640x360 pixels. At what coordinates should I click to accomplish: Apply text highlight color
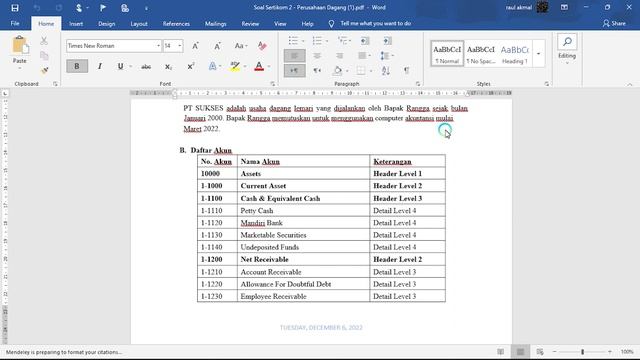click(x=235, y=67)
